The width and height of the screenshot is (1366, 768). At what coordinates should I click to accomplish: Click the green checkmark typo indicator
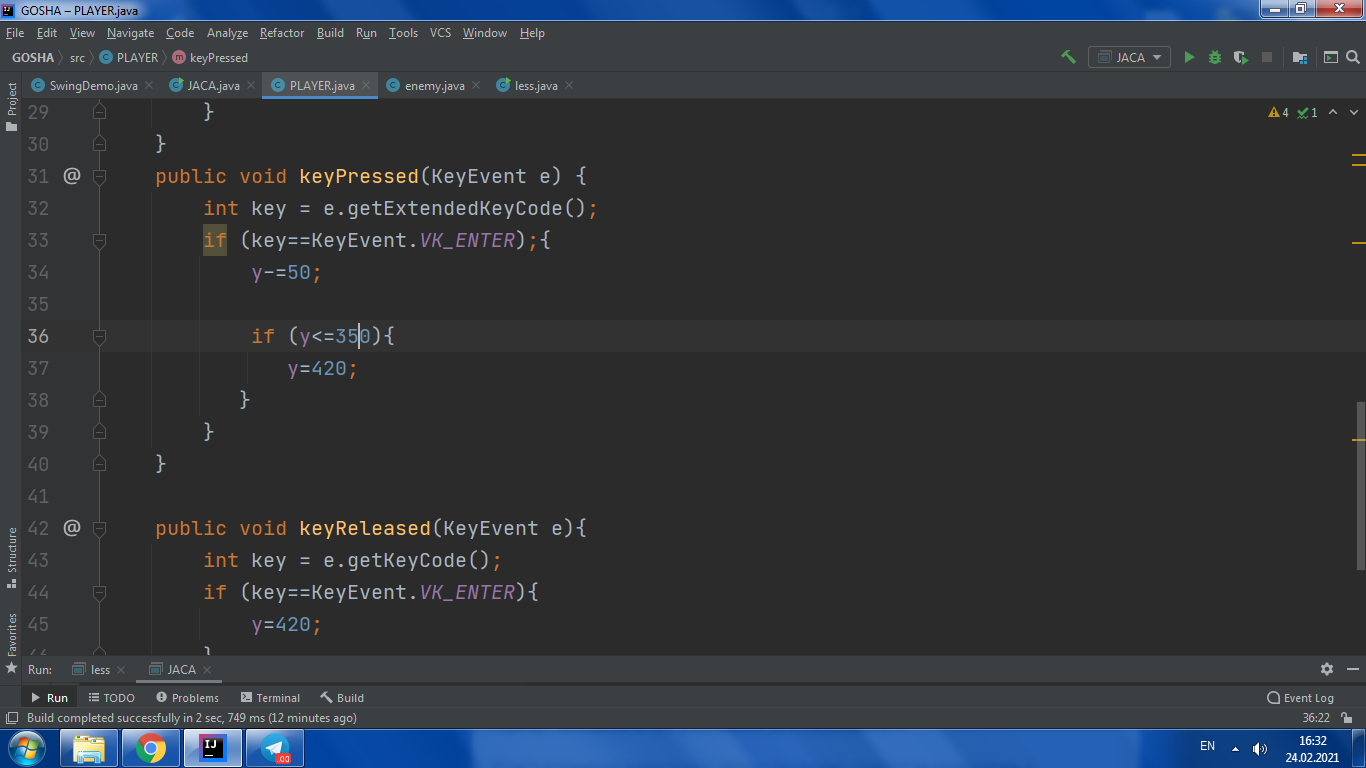pos(1307,113)
